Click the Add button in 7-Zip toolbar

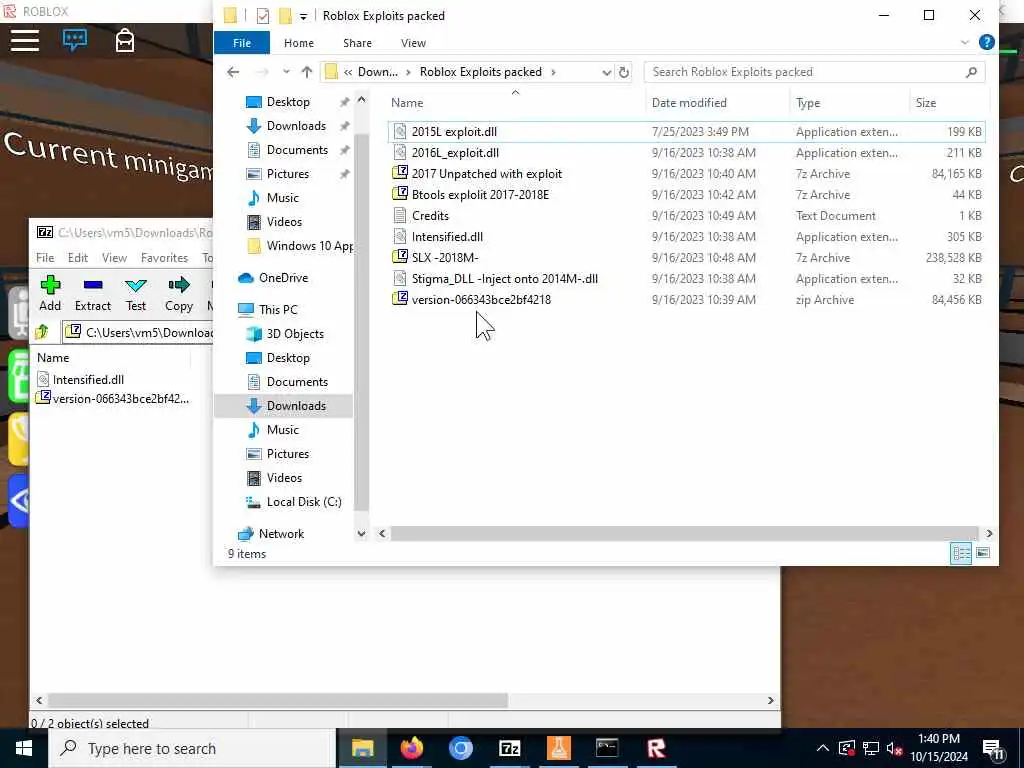click(50, 293)
